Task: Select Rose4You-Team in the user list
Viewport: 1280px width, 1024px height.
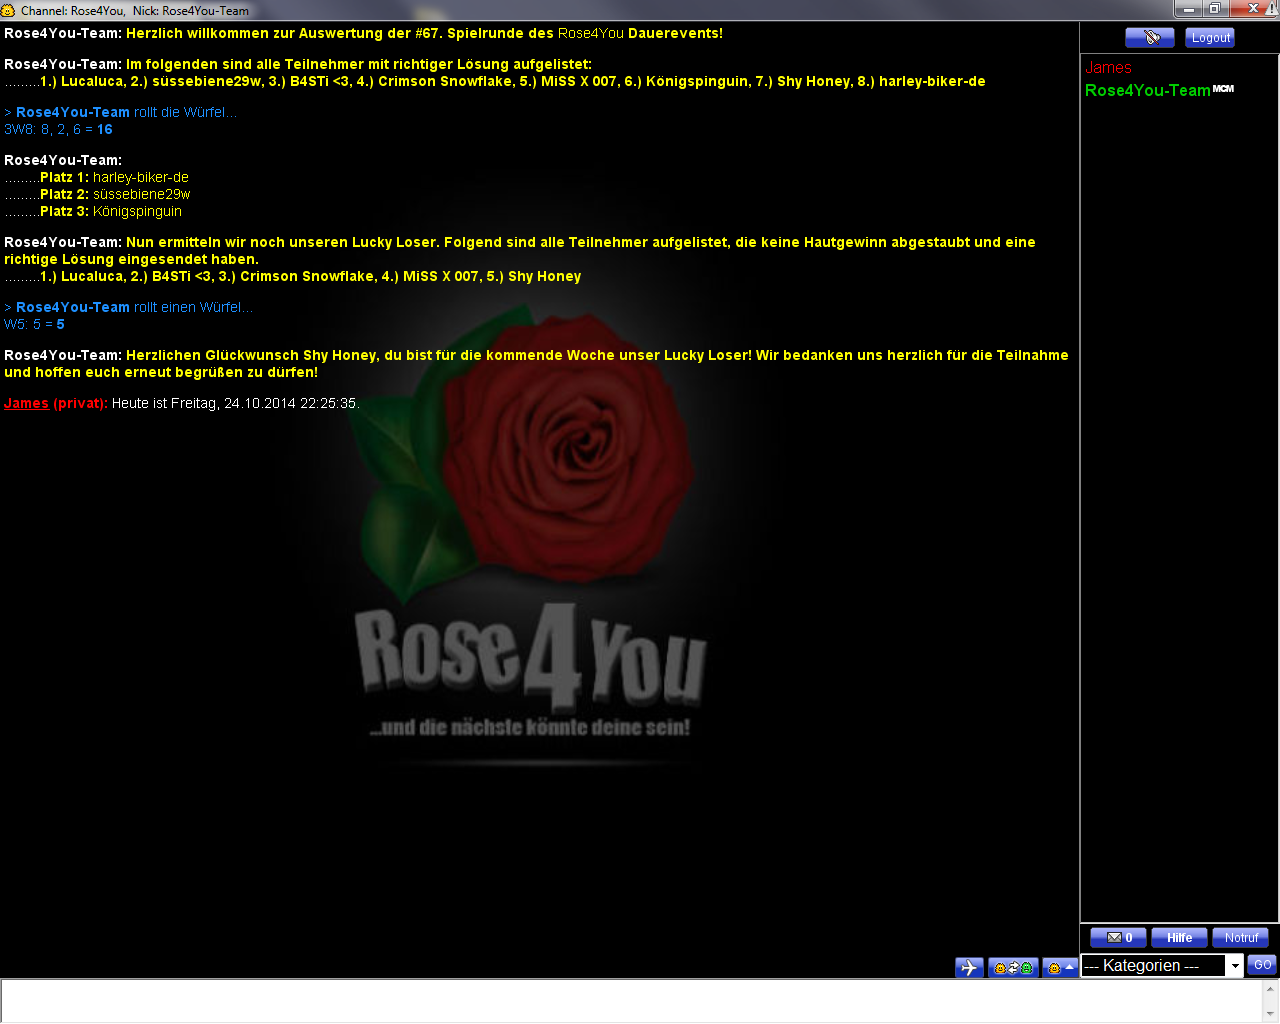Action: pos(1147,90)
